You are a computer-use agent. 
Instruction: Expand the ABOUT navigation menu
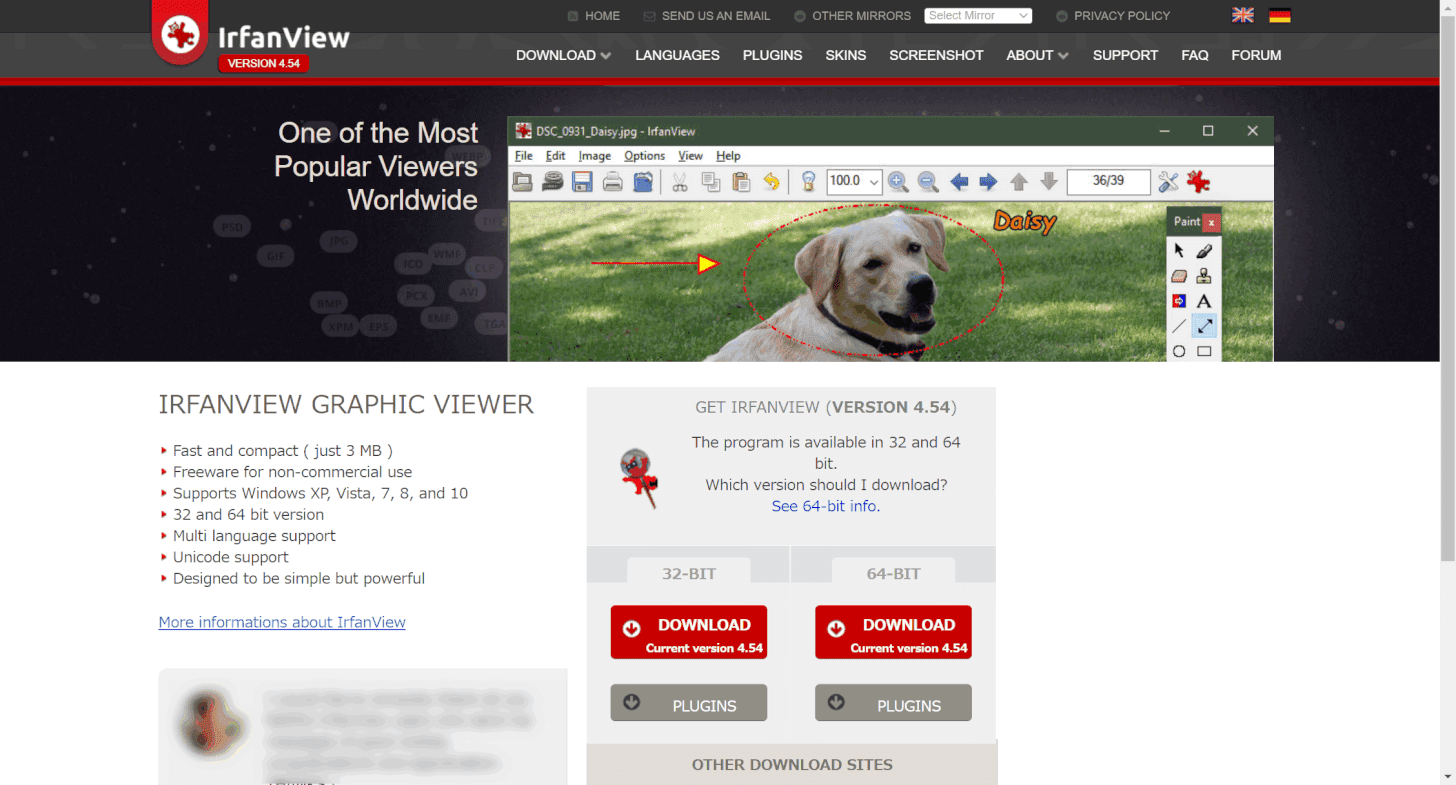tap(1037, 55)
